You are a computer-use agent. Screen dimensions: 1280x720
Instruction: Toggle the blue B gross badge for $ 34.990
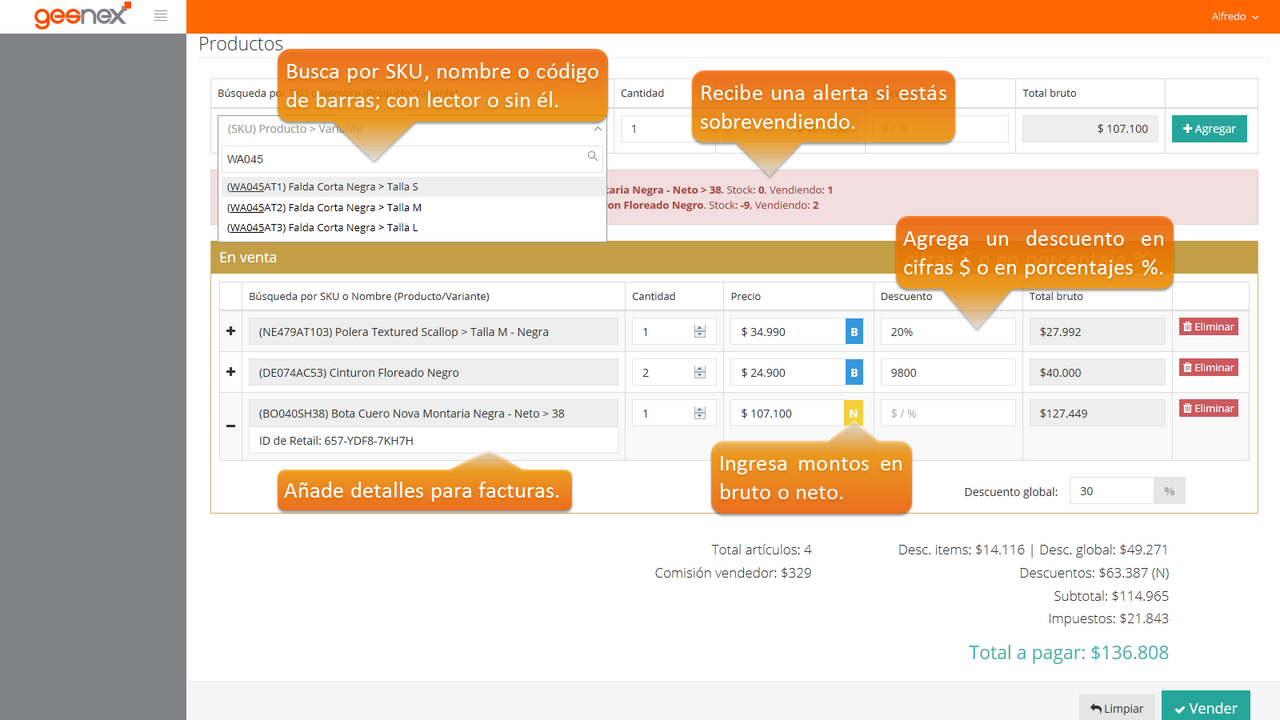(x=854, y=331)
